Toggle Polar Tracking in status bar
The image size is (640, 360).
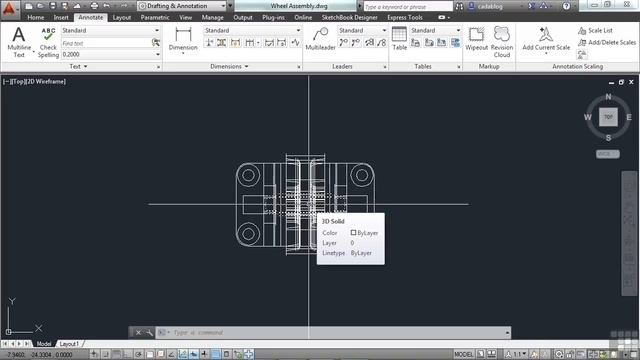[138, 354]
